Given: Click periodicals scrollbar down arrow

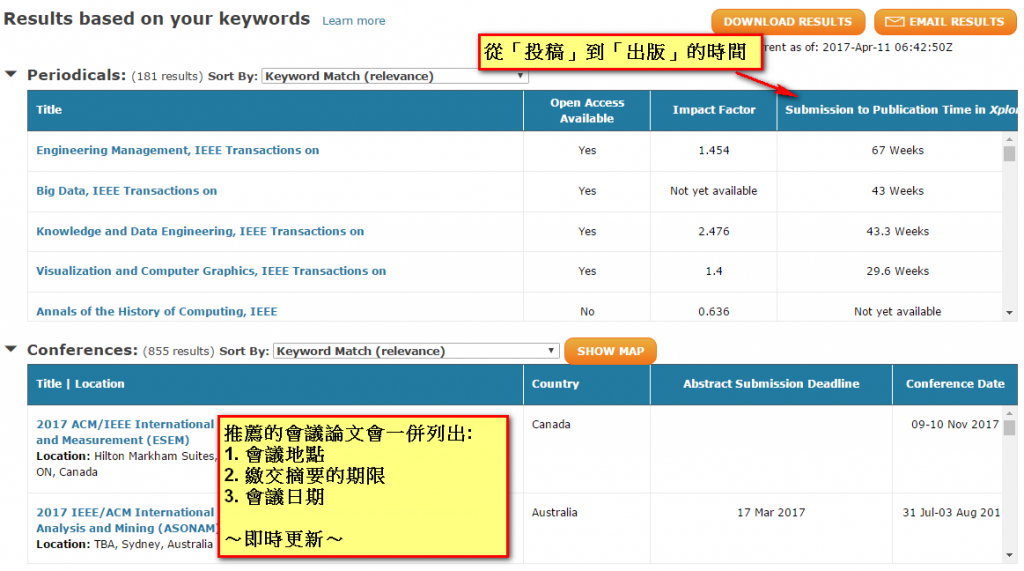Looking at the screenshot, I should tap(1010, 314).
